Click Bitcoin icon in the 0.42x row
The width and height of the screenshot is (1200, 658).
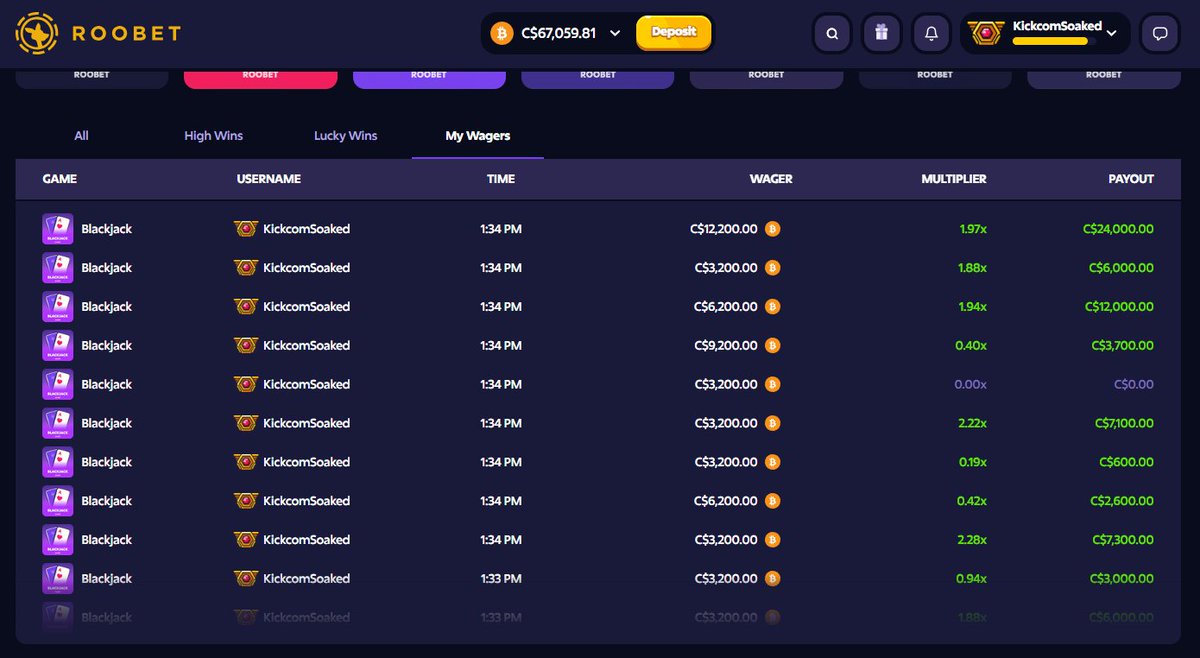(x=772, y=501)
